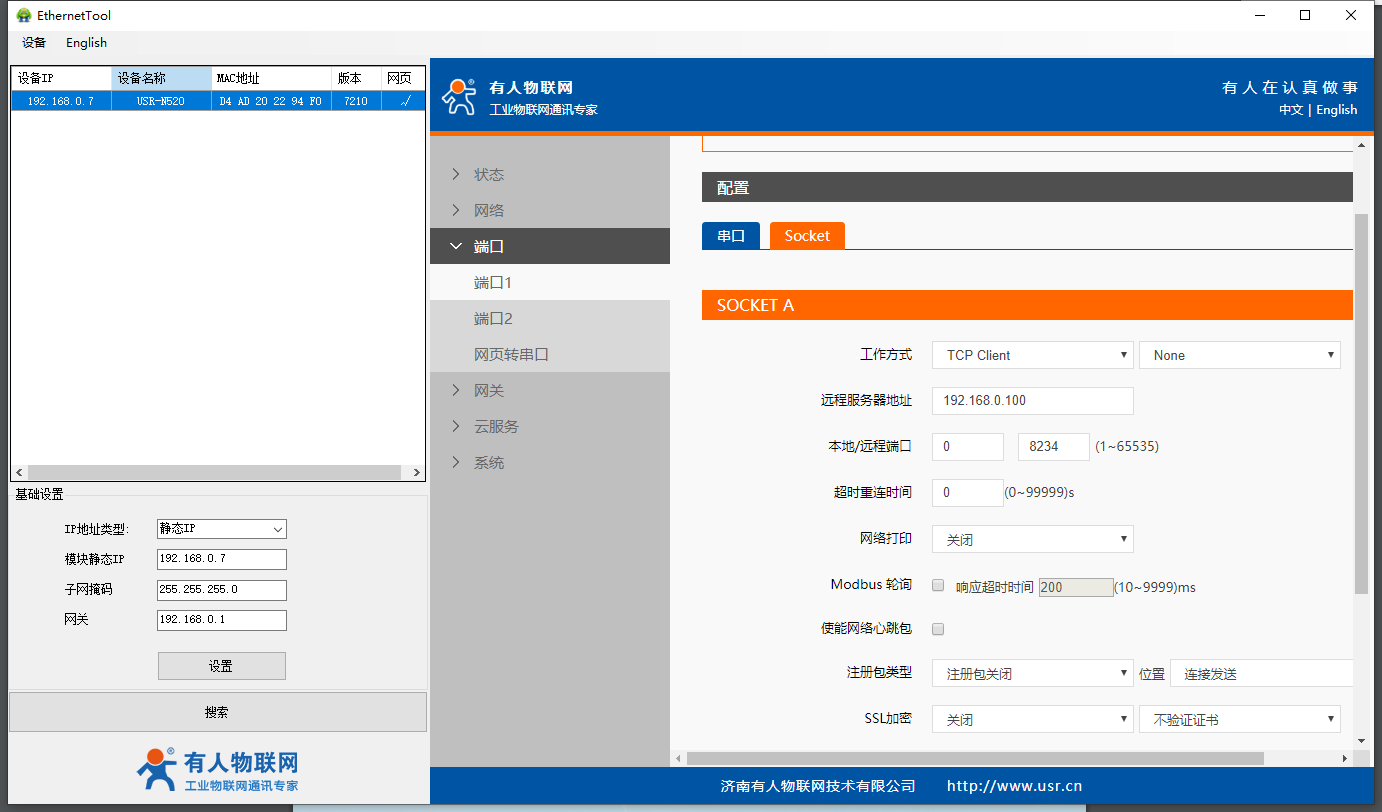The width and height of the screenshot is (1382, 812).
Task: Click the 远程服务器地址 input field
Action: [1032, 400]
